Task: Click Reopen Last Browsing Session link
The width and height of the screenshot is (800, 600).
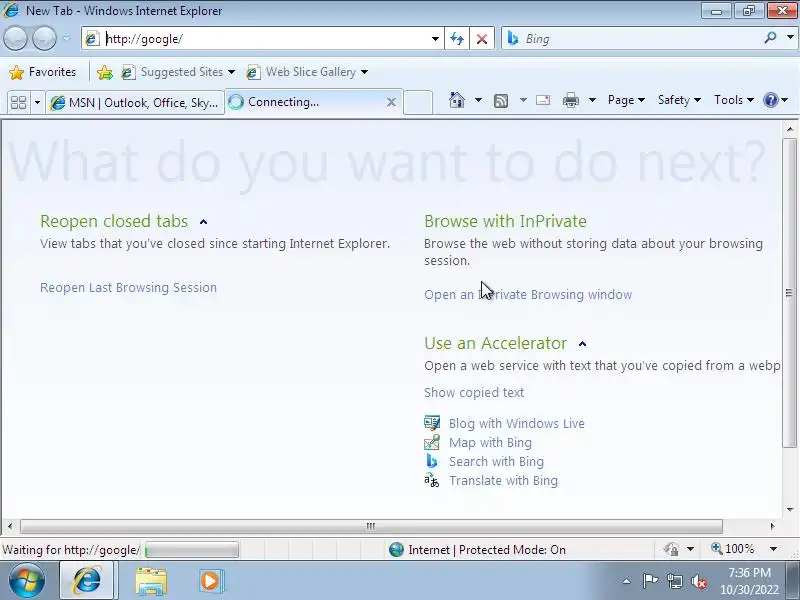Action: pos(129,288)
